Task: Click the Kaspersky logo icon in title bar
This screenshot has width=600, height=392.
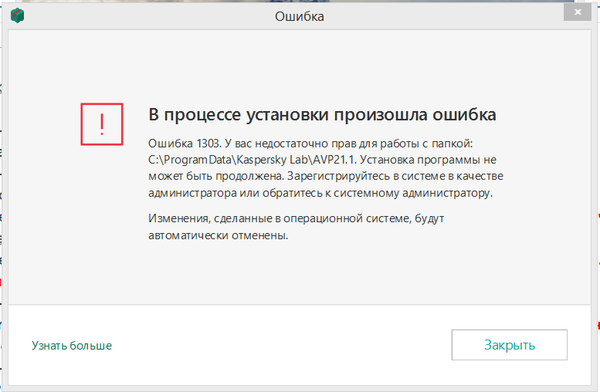Action: [17, 16]
